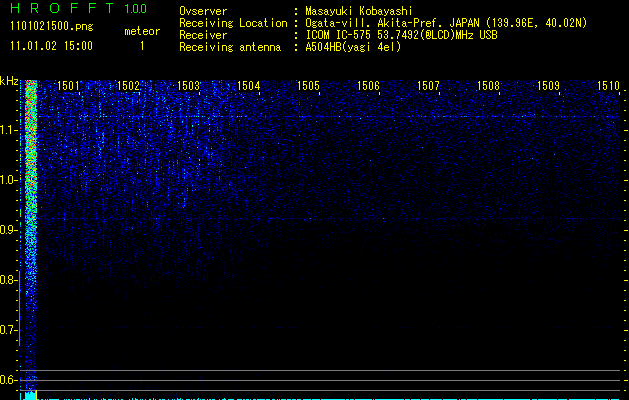
Task: Click the 1508 time axis marker
Action: (x=489, y=86)
